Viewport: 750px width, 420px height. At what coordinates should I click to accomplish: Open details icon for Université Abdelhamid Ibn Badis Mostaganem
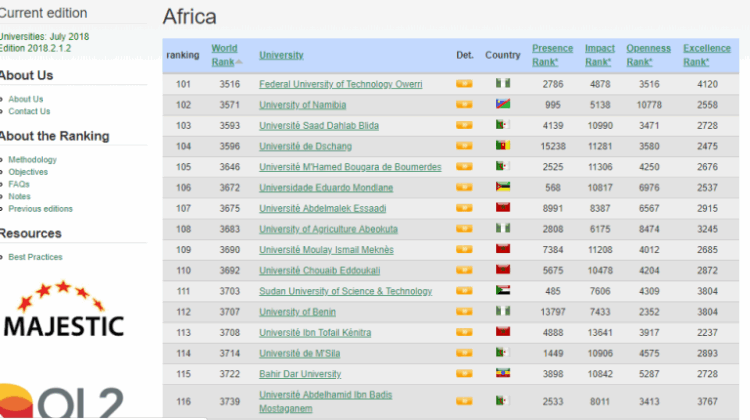click(464, 401)
